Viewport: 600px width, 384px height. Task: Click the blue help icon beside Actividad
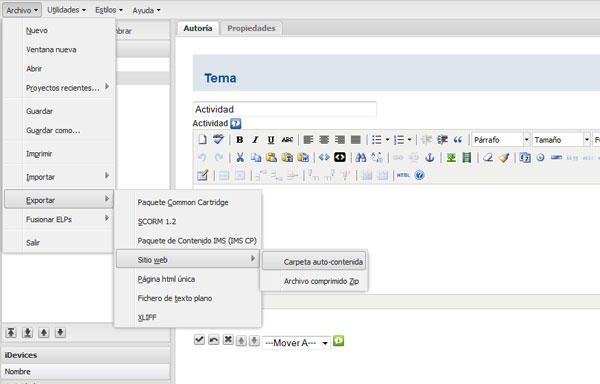[236, 124]
